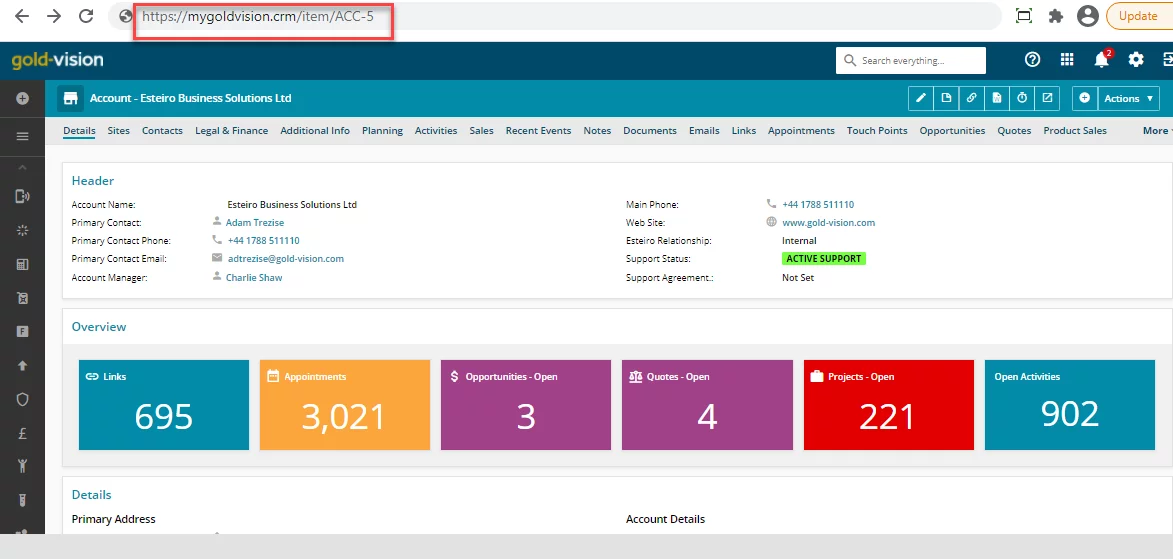
Task: Click the logout arrow icon
Action: [1167, 60]
